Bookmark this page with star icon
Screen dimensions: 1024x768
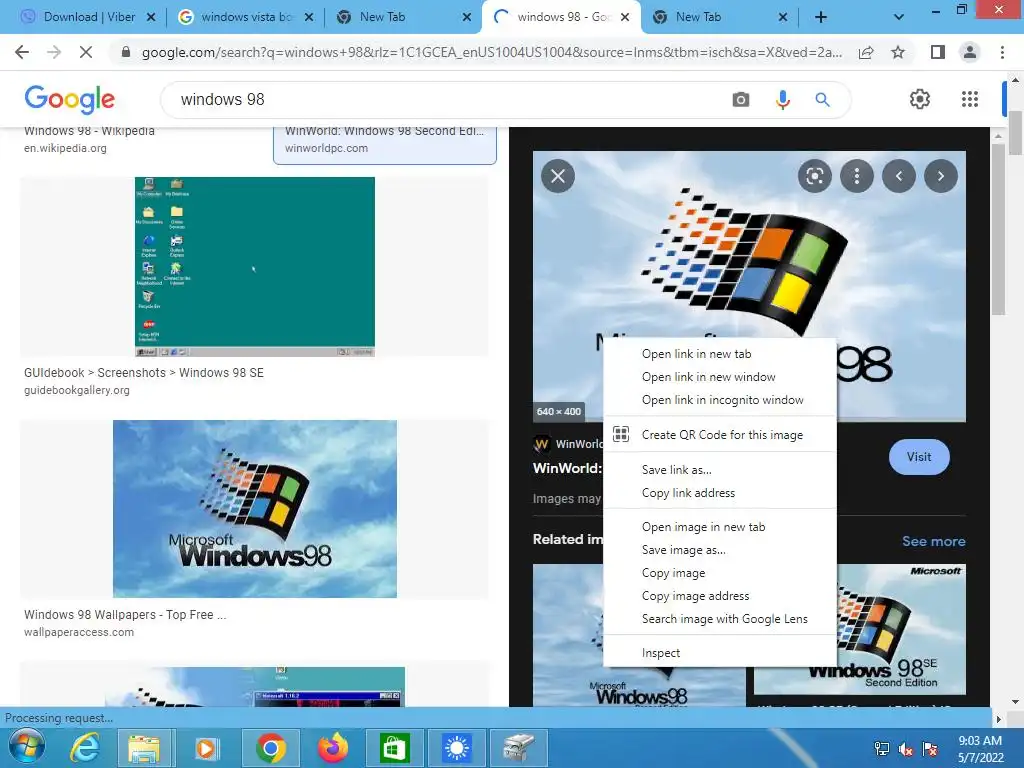tap(898, 52)
